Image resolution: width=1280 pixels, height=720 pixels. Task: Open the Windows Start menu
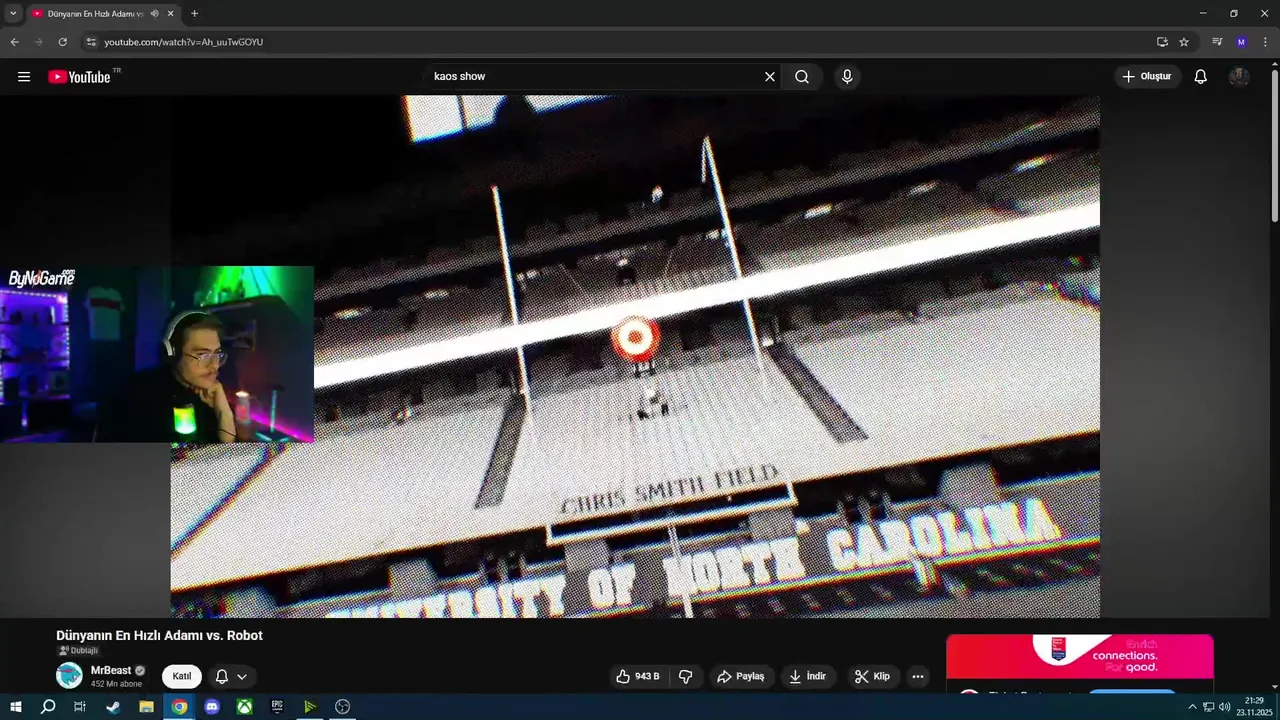pos(16,707)
